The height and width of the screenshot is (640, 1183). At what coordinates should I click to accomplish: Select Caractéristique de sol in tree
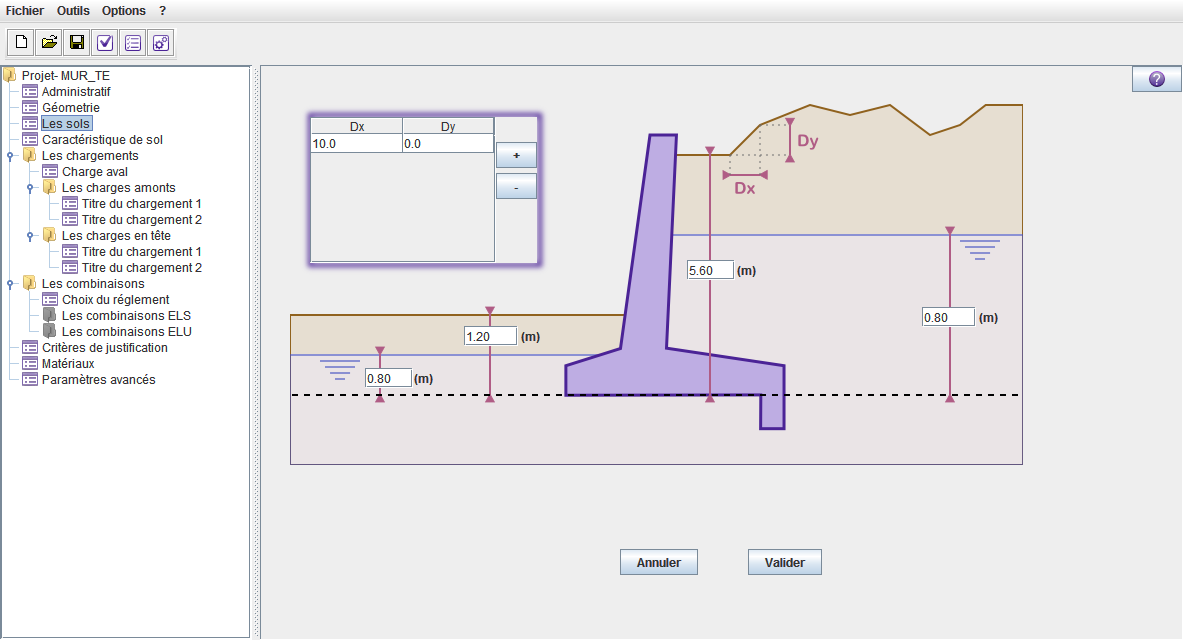click(x=102, y=140)
